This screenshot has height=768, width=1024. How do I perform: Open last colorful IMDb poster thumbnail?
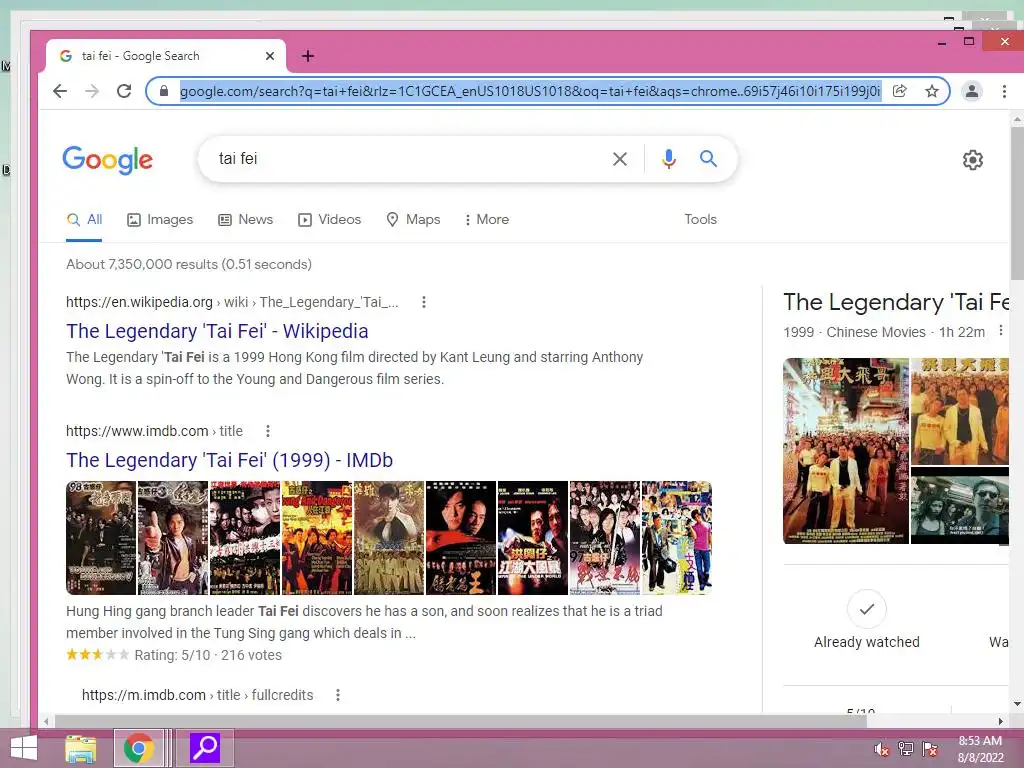[677, 538]
